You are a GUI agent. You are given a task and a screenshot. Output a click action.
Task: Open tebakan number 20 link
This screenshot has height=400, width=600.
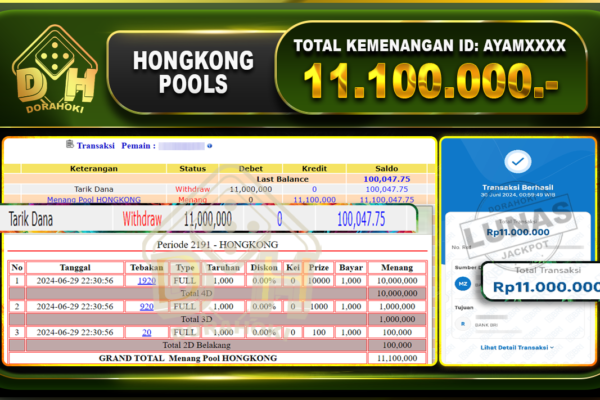tap(147, 332)
